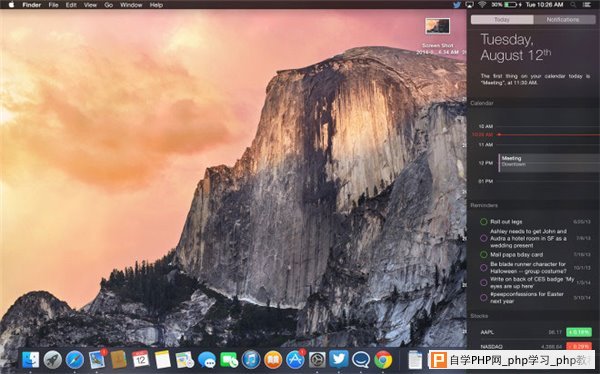
Task: Launch Launchpad rocket icon in Dock
Action: tap(52, 360)
